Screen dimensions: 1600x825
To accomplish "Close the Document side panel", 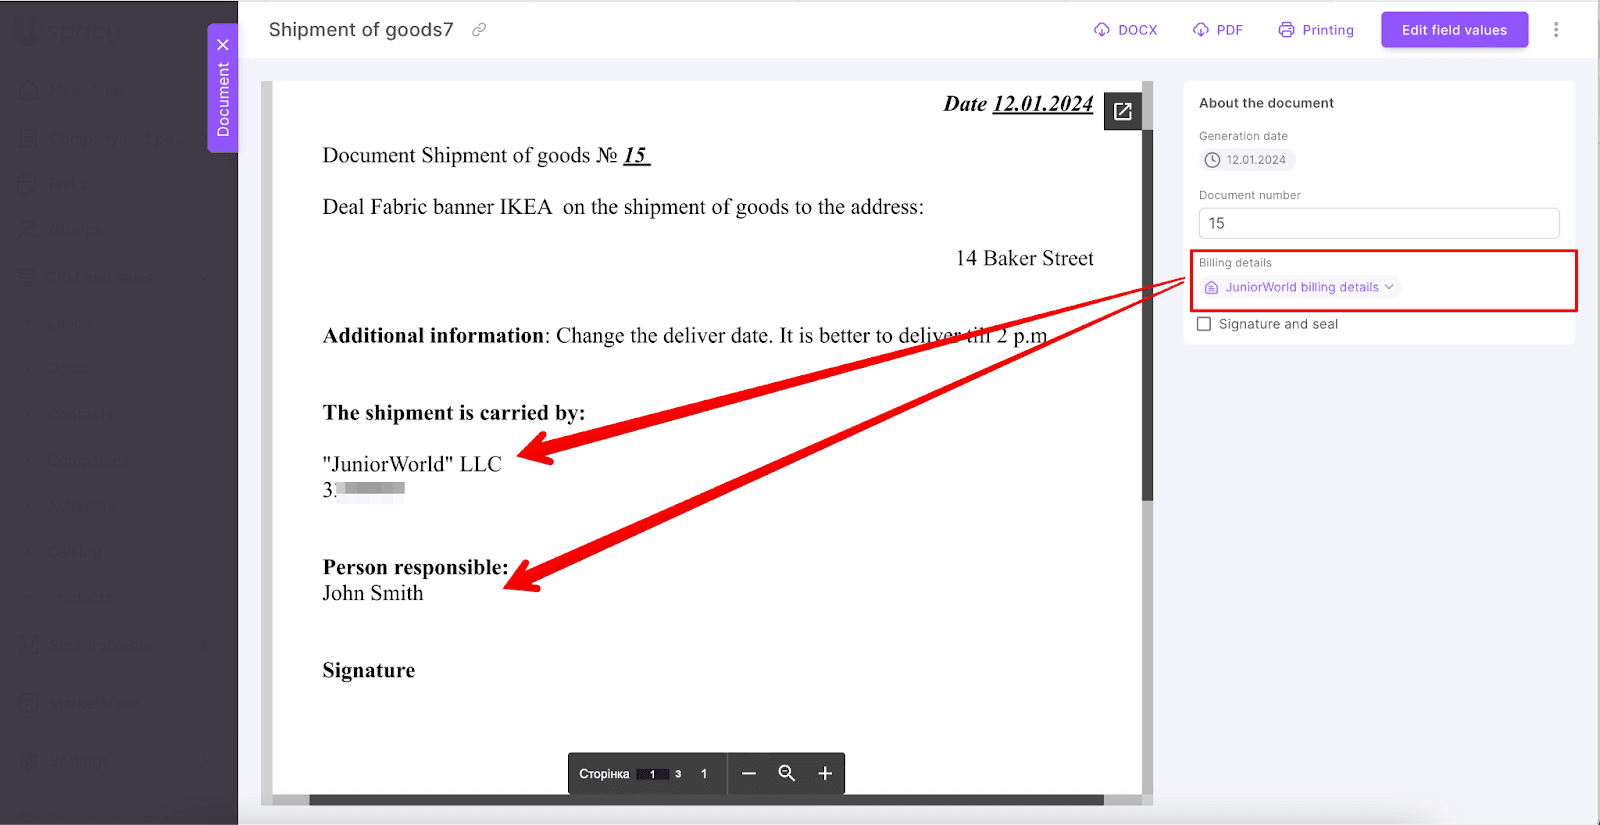I will pyautogui.click(x=223, y=45).
